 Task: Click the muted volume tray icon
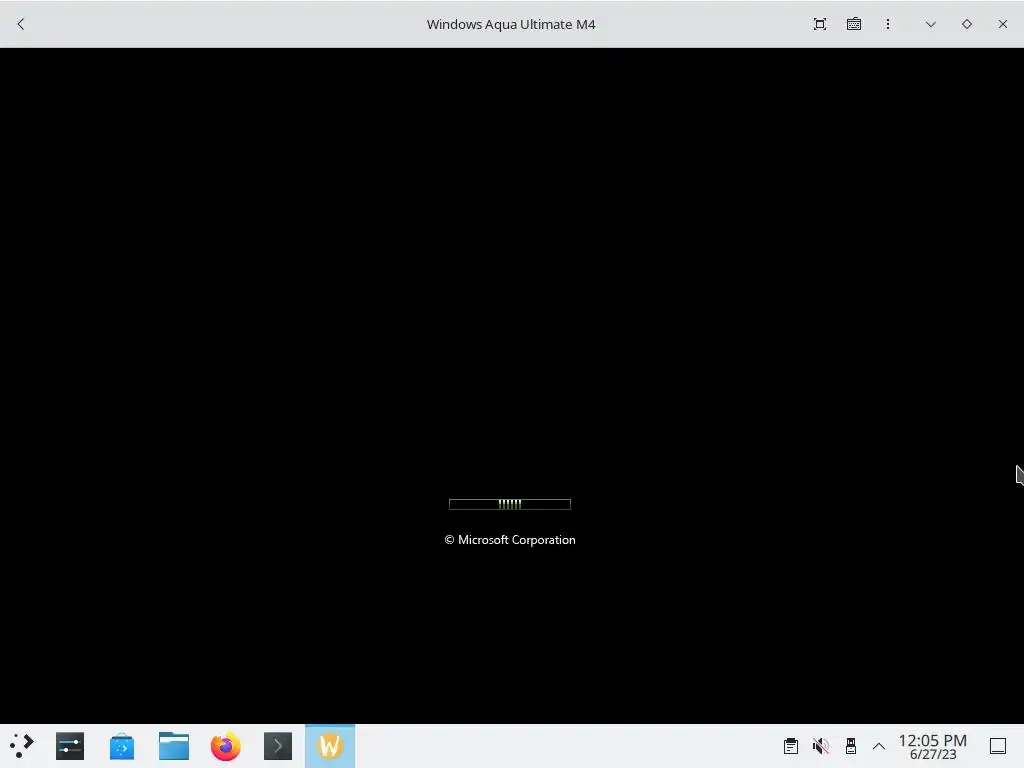point(820,746)
